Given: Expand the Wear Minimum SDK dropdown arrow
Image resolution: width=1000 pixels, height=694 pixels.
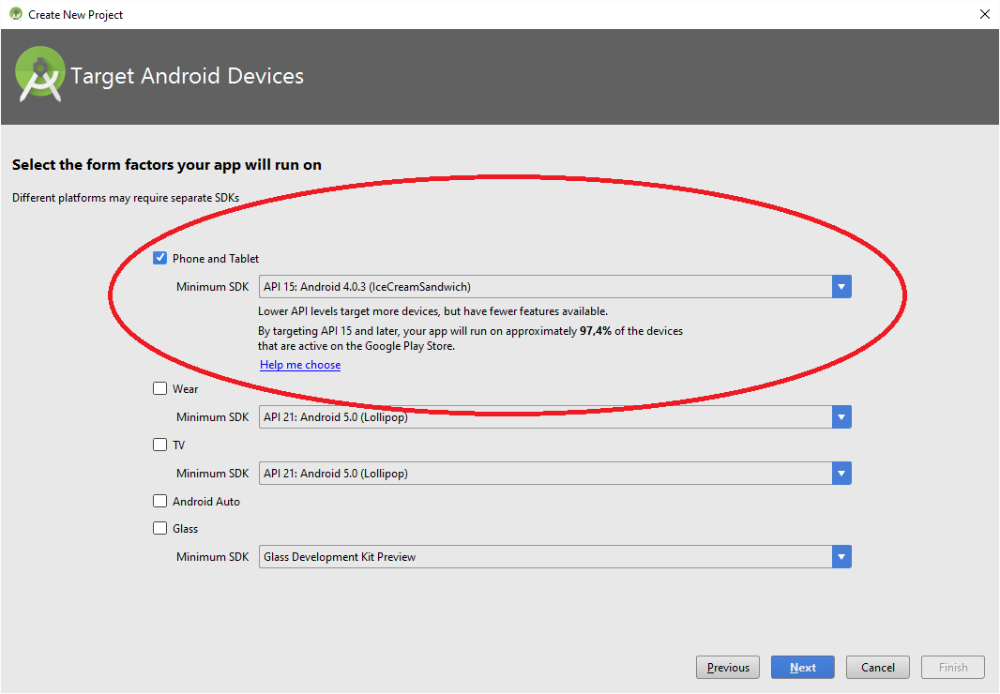Looking at the screenshot, I should (841, 417).
